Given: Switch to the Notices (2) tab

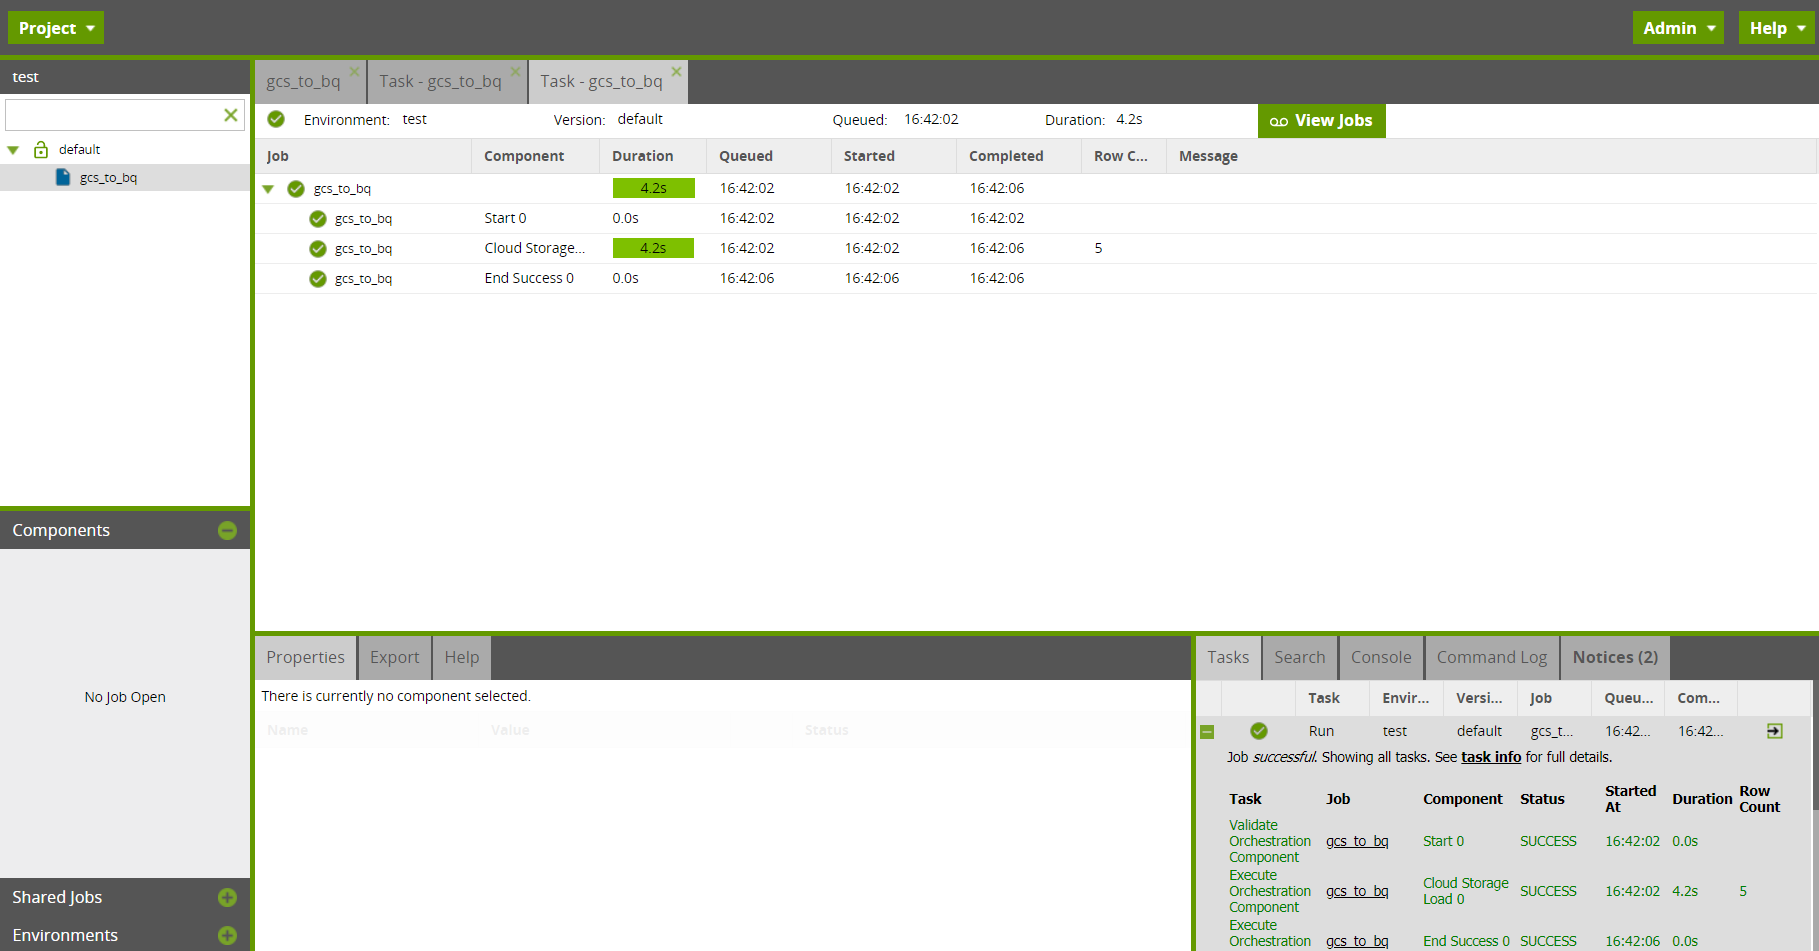Looking at the screenshot, I should coord(1615,658).
